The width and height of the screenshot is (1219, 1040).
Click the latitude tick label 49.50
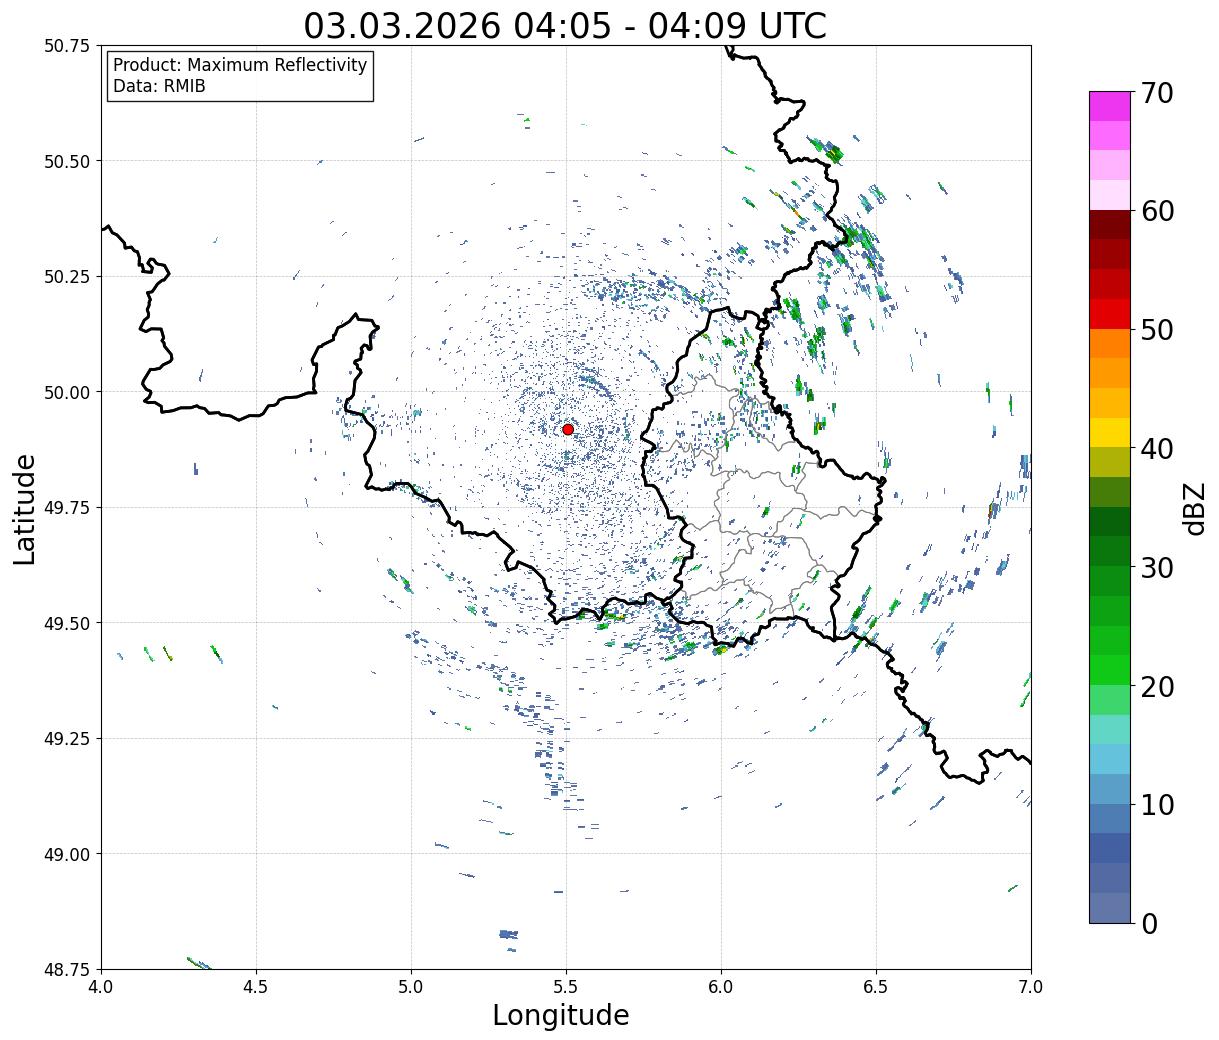point(67,623)
